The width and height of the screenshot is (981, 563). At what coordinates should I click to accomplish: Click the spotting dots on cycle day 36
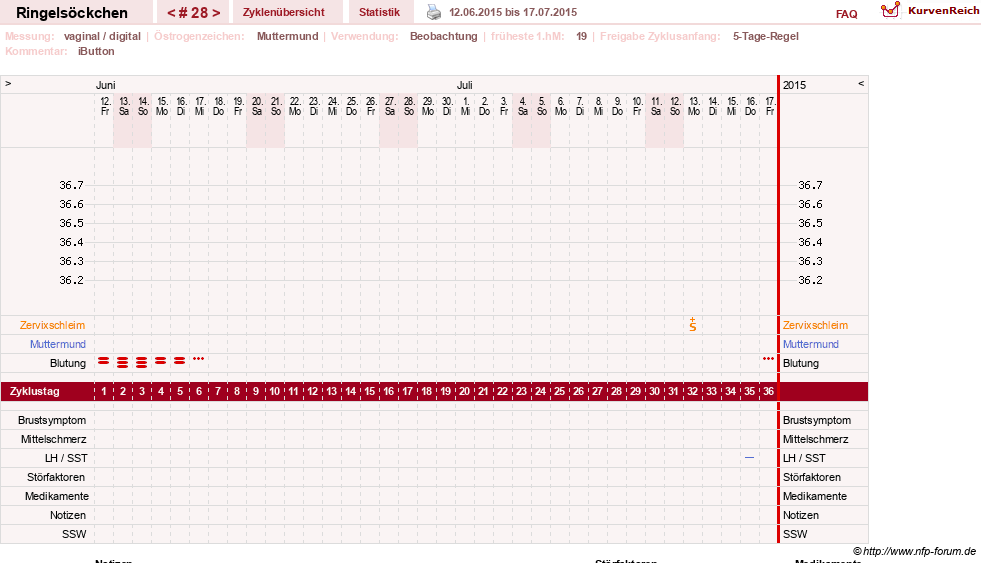coord(768,359)
